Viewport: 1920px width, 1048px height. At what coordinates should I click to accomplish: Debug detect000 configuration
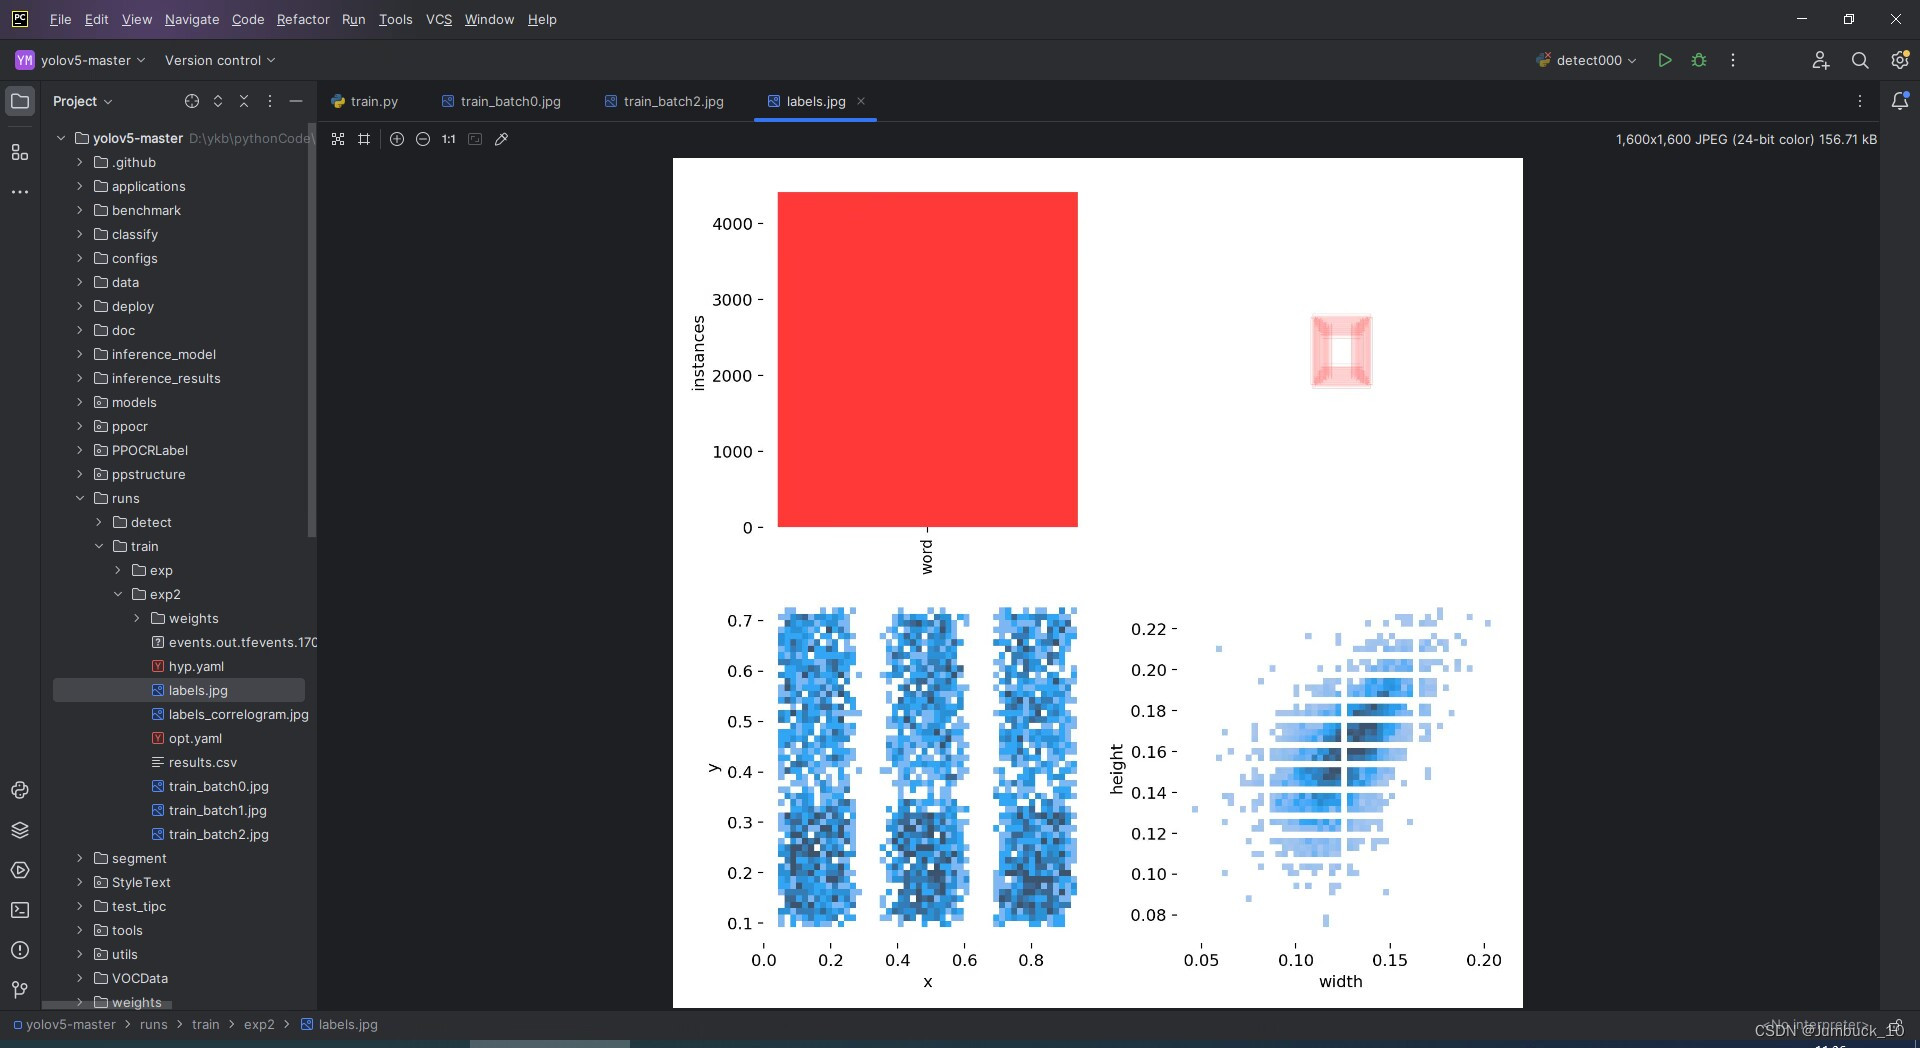click(1699, 60)
